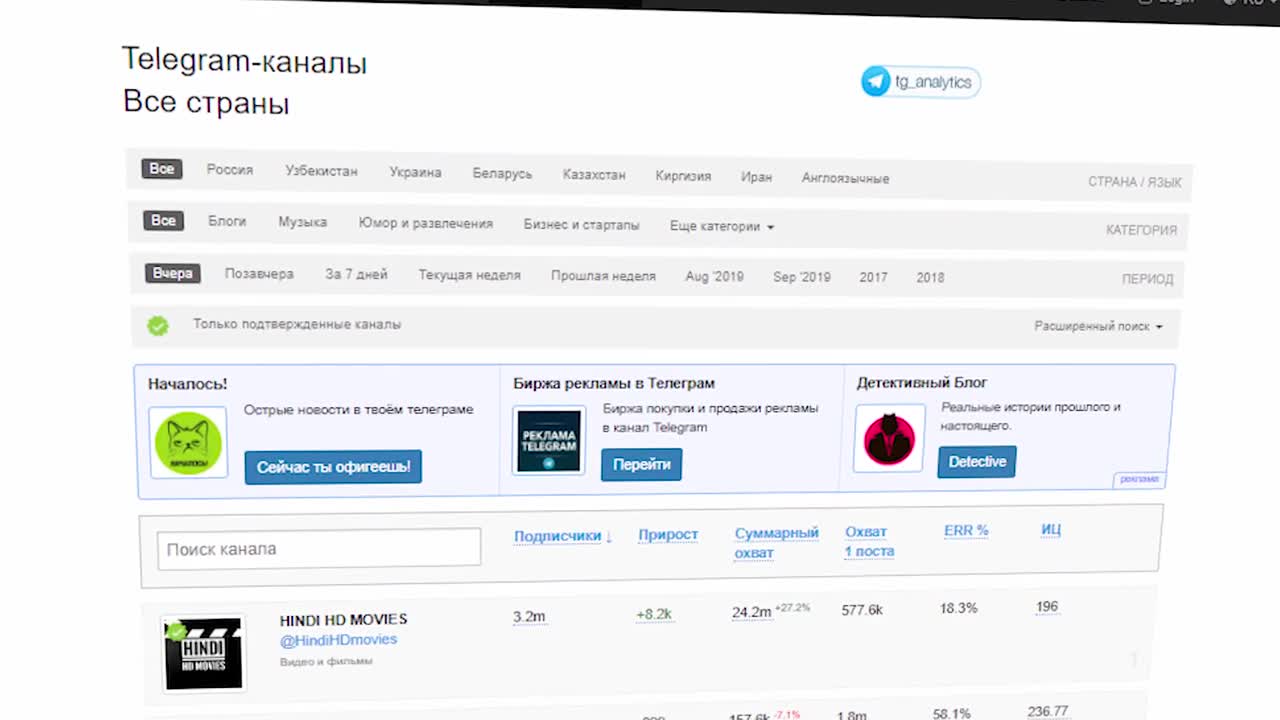Expand the Еще категории dropdown
This screenshot has width=1280, height=720.
[x=721, y=226]
